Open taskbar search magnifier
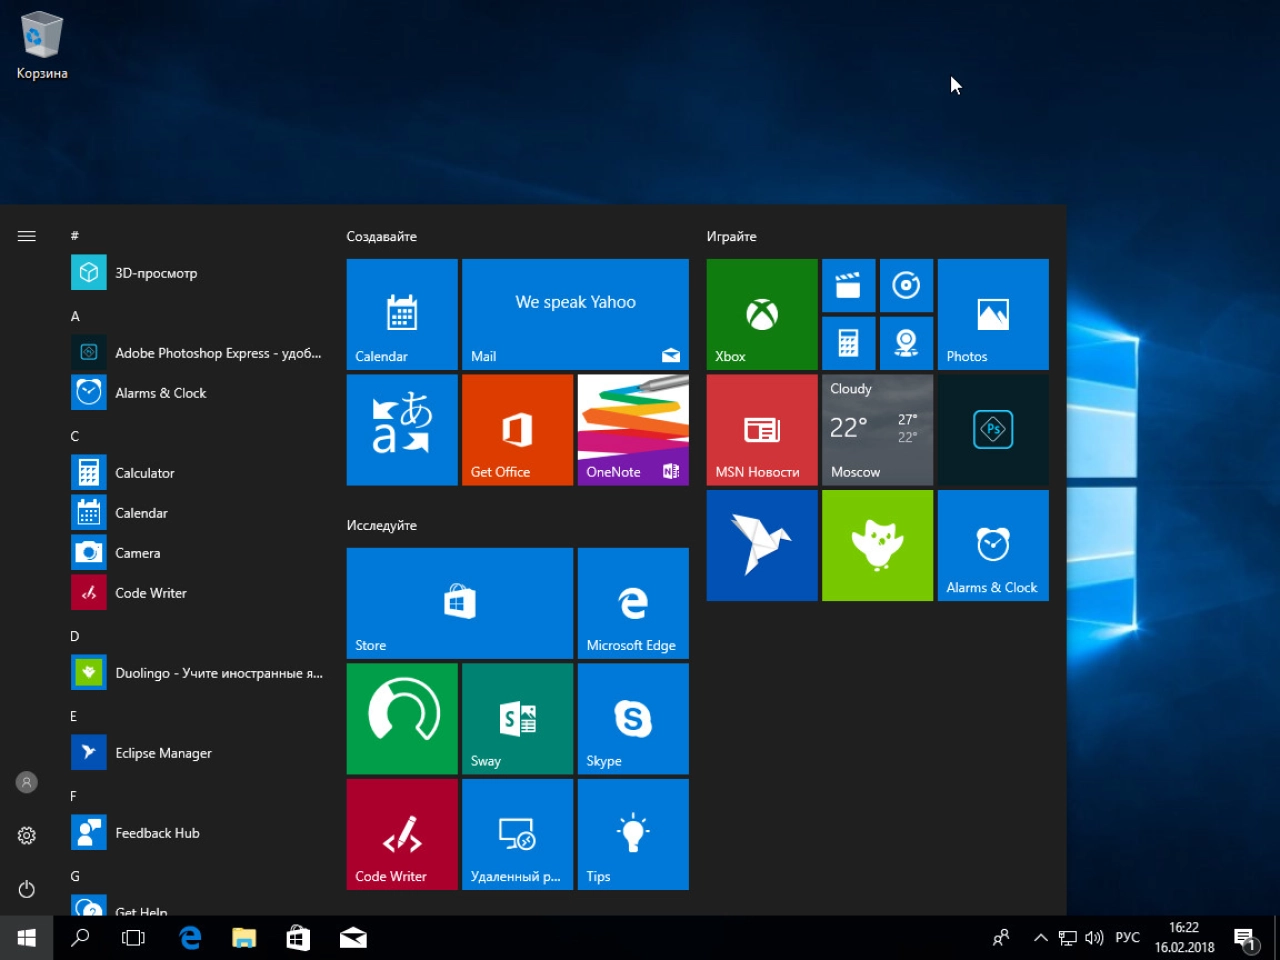This screenshot has height=960, width=1280. pyautogui.click(x=80, y=938)
